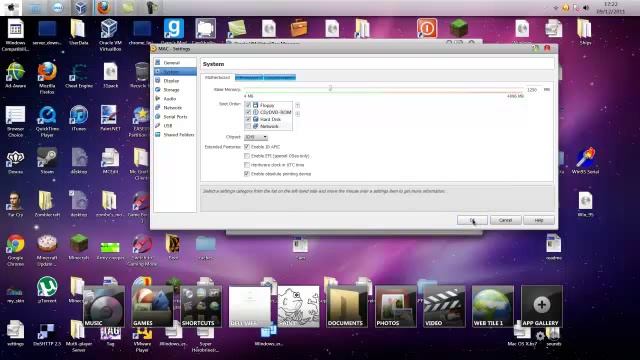Image resolution: width=640 pixels, height=360 pixels.
Task: Toggle the Hard Disk boot order checkbox
Action: (x=248, y=119)
